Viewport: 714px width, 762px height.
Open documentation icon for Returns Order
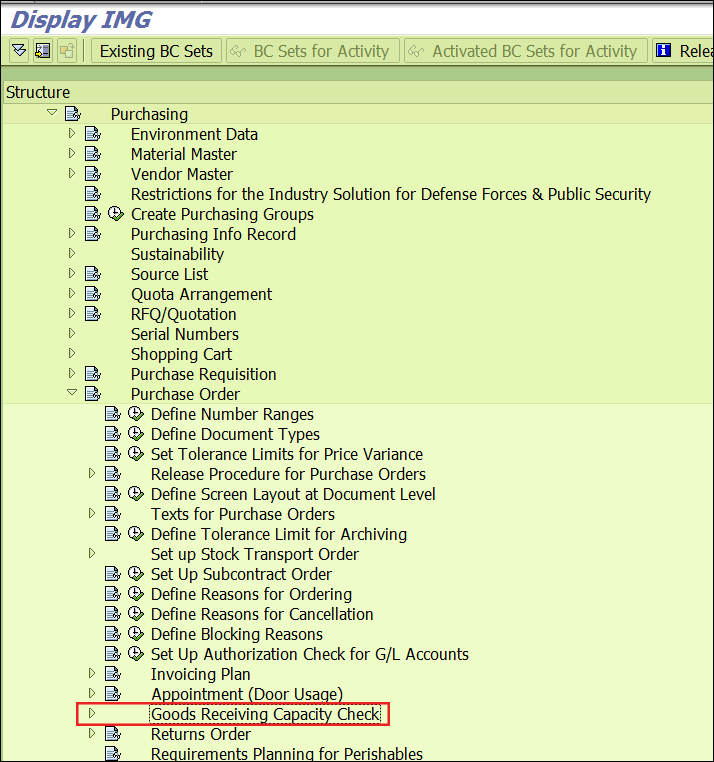tap(113, 733)
